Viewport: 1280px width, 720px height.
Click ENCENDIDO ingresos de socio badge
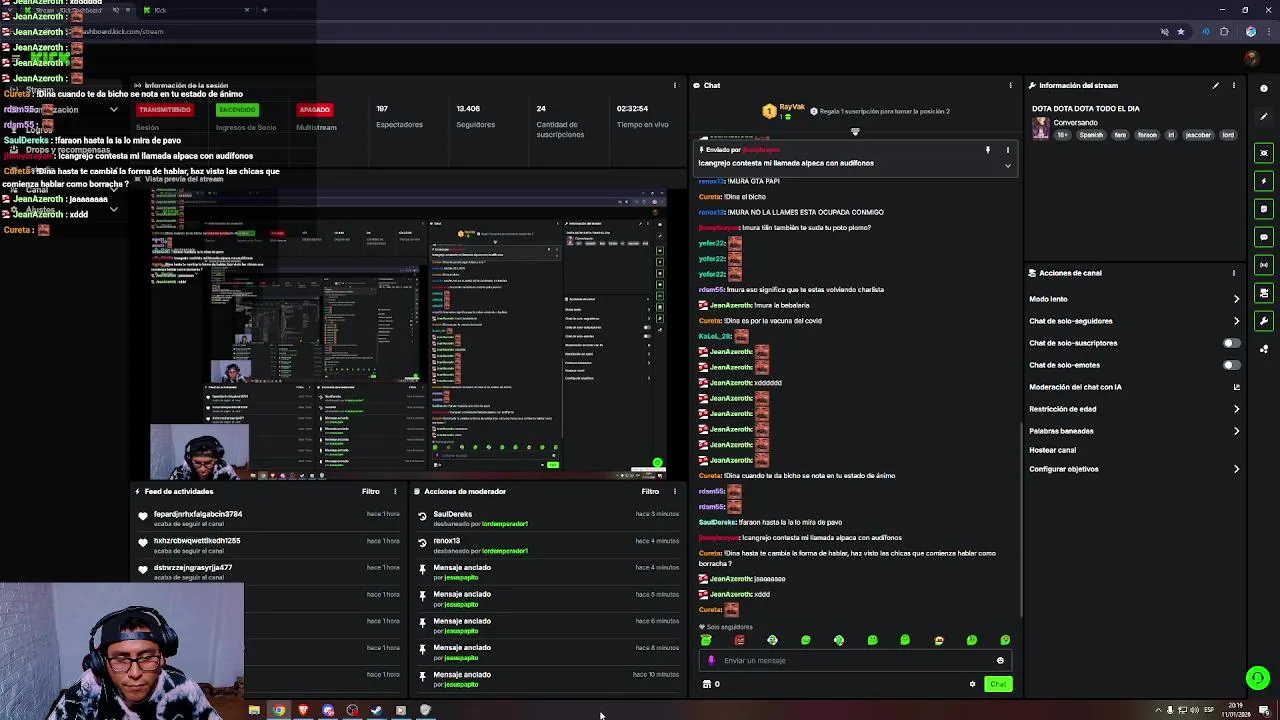coord(237,110)
